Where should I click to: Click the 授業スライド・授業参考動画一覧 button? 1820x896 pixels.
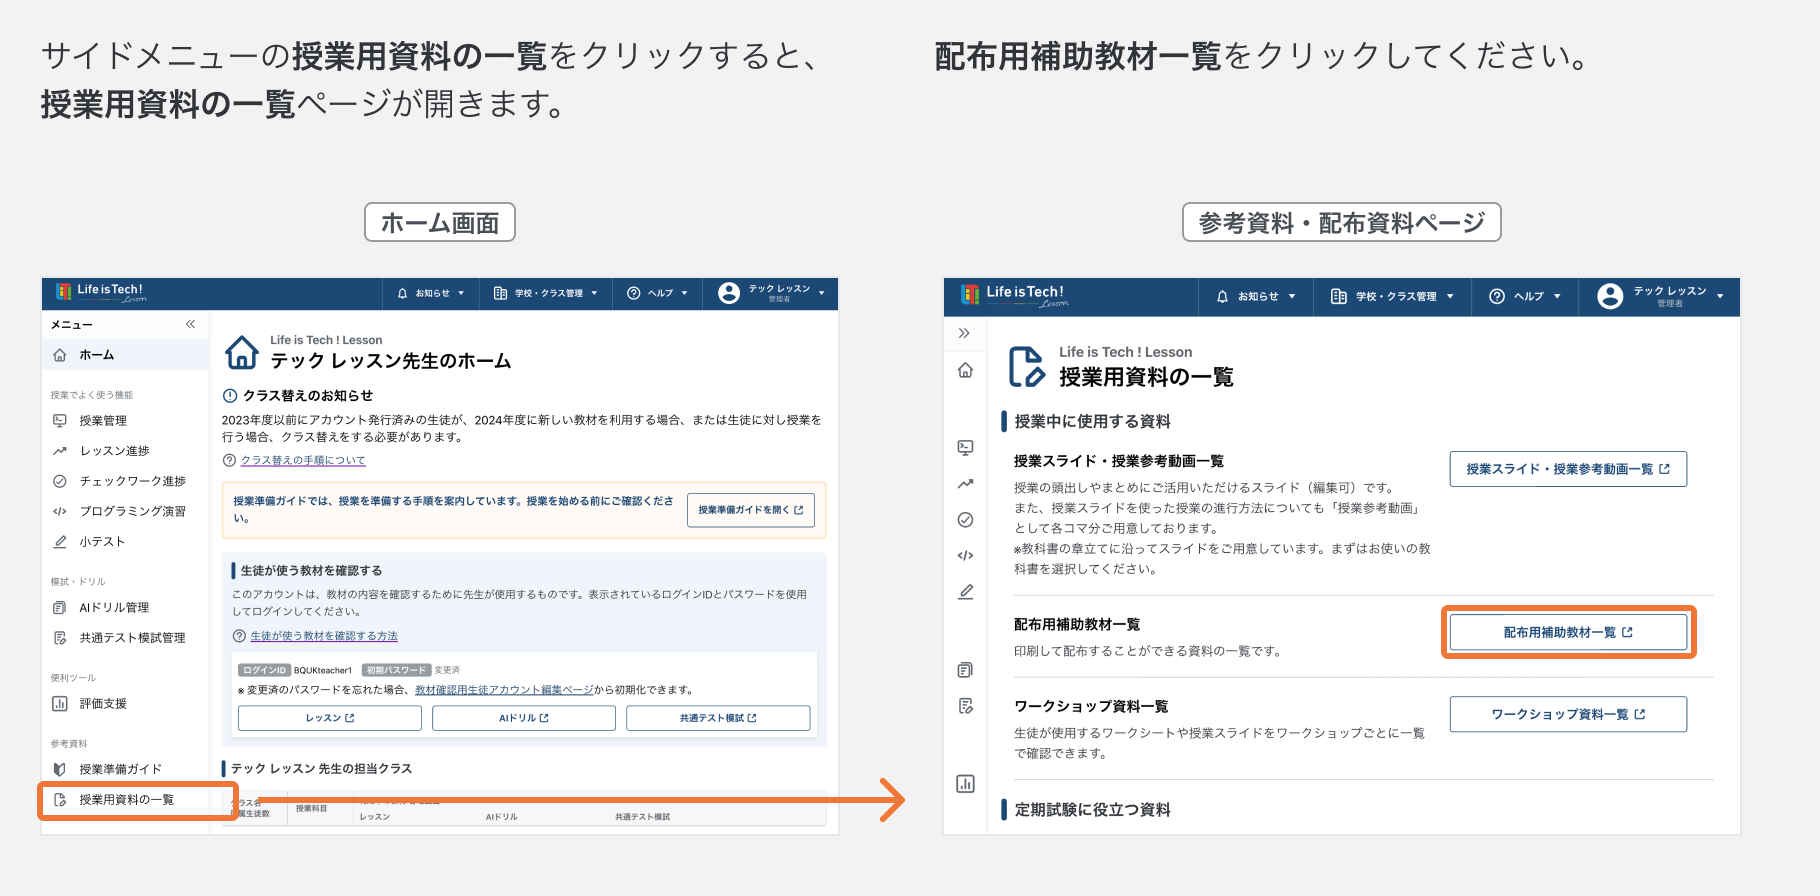1568,469
